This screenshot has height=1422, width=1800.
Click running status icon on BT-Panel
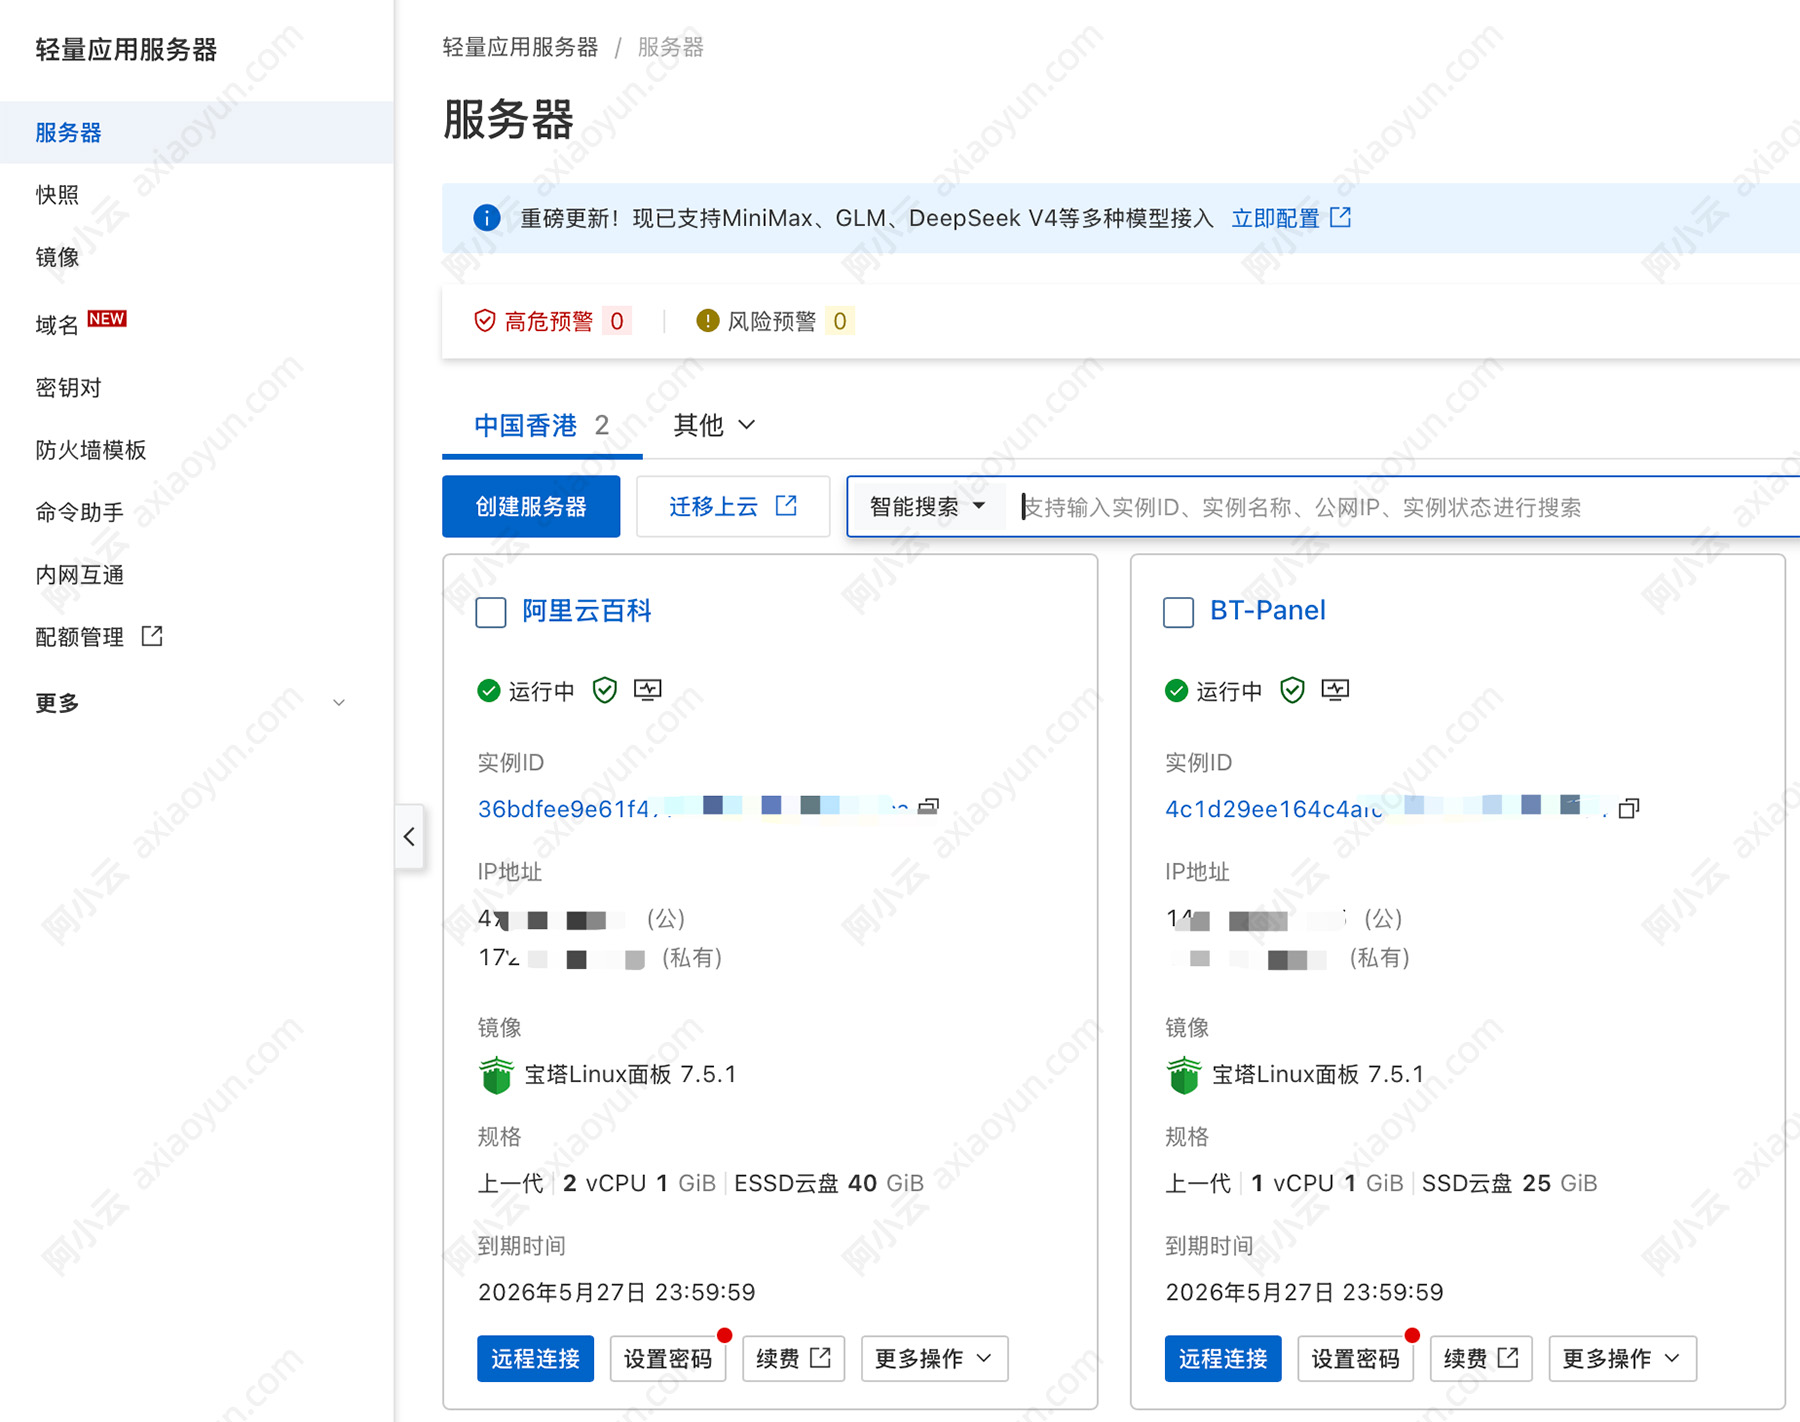coord(1177,691)
